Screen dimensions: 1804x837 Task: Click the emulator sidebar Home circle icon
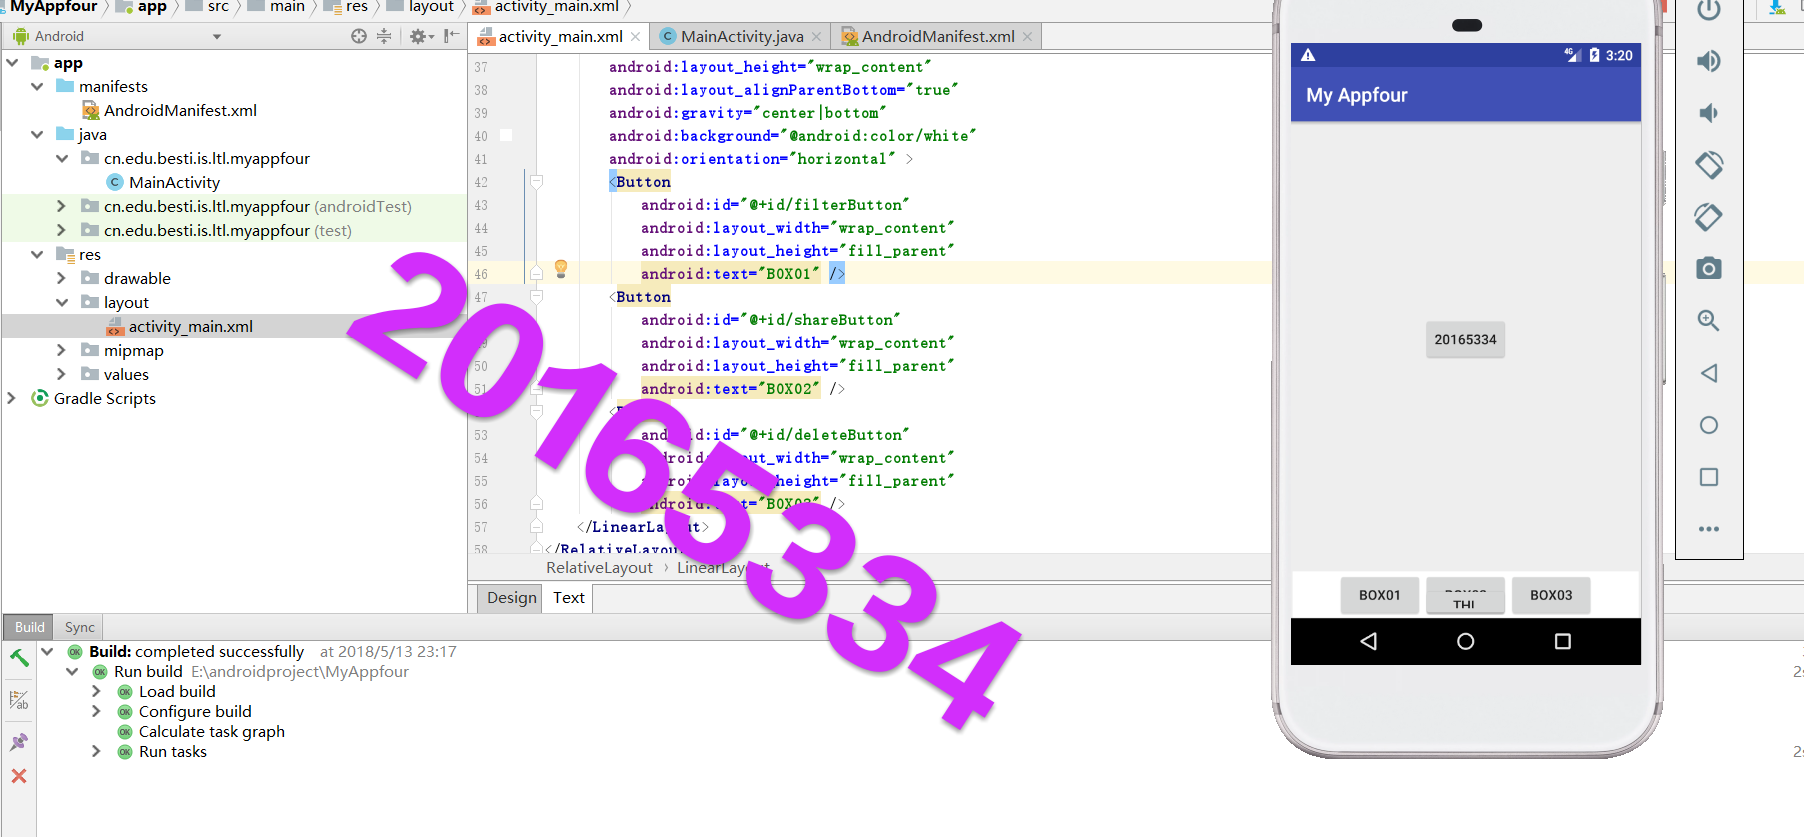coord(1709,425)
